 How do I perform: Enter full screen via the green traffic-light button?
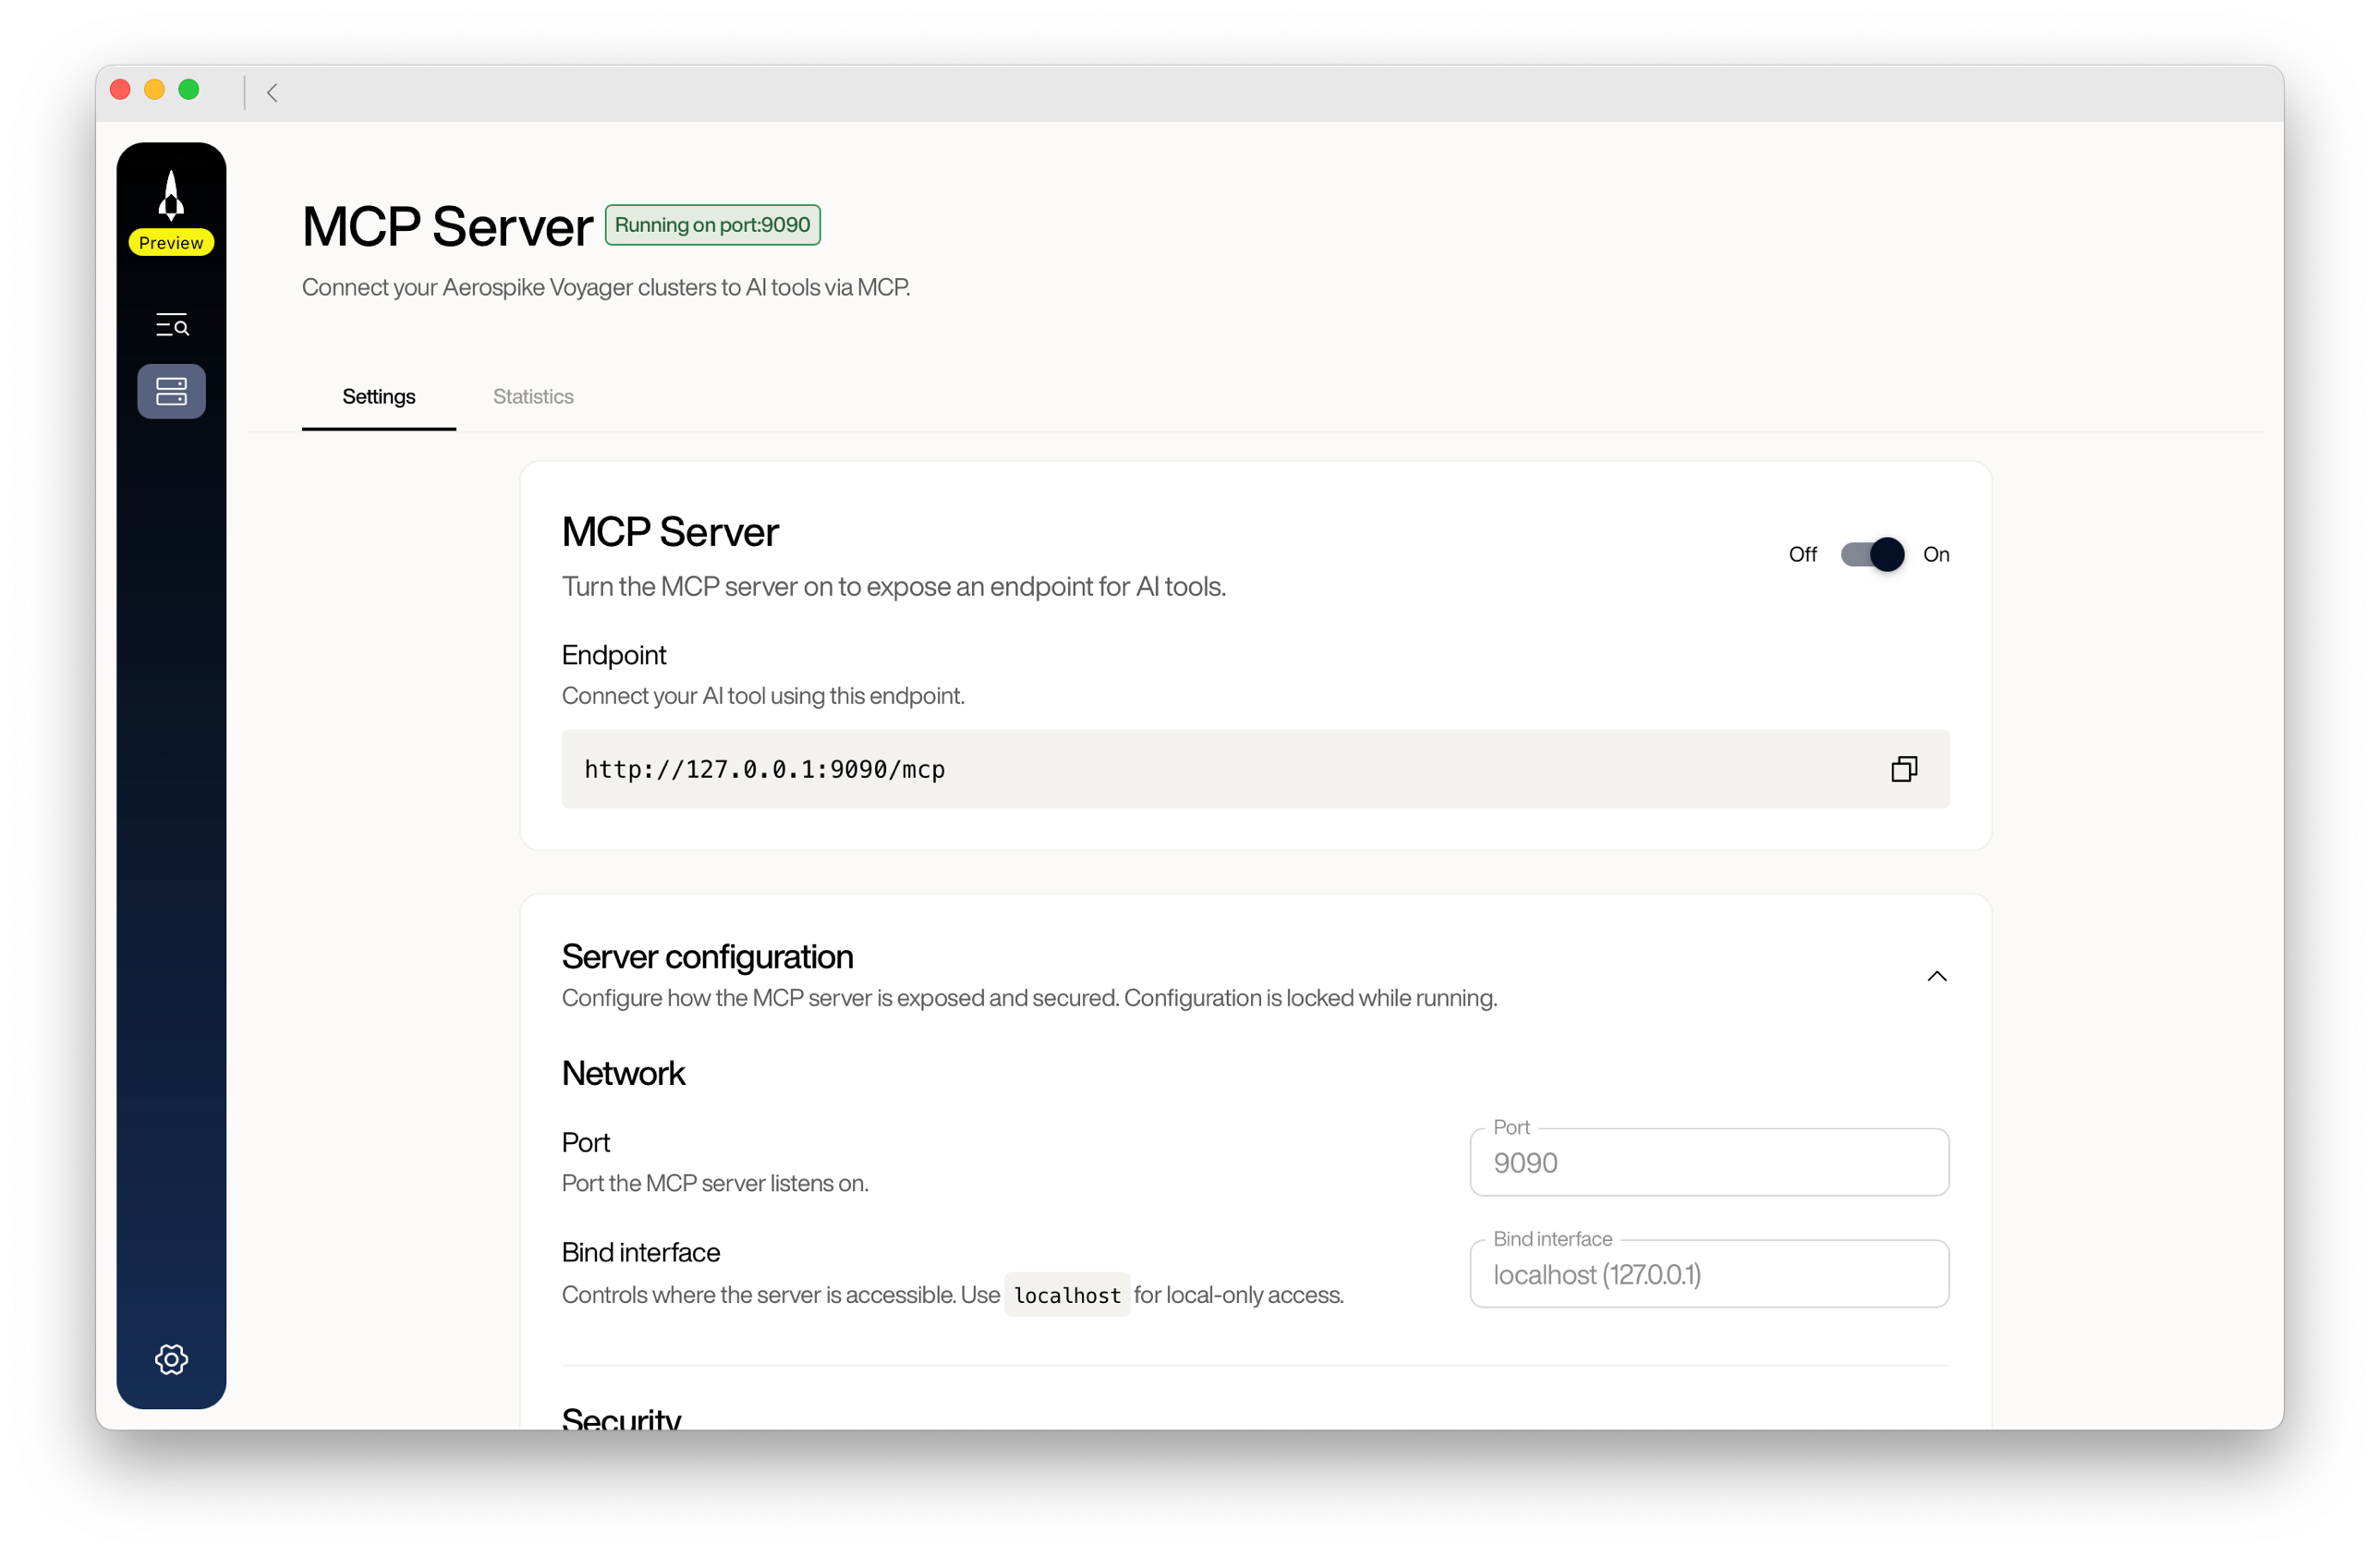pos(189,89)
